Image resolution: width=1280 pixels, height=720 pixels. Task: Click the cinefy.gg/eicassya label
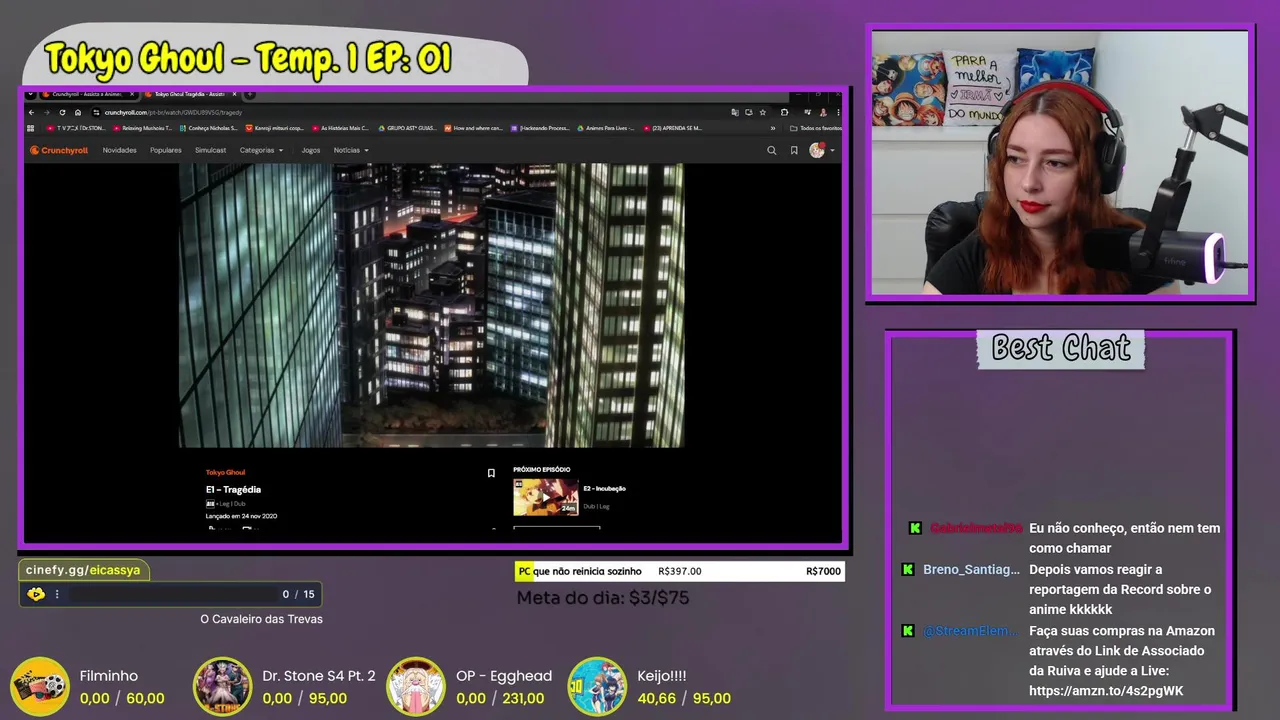tap(83, 570)
